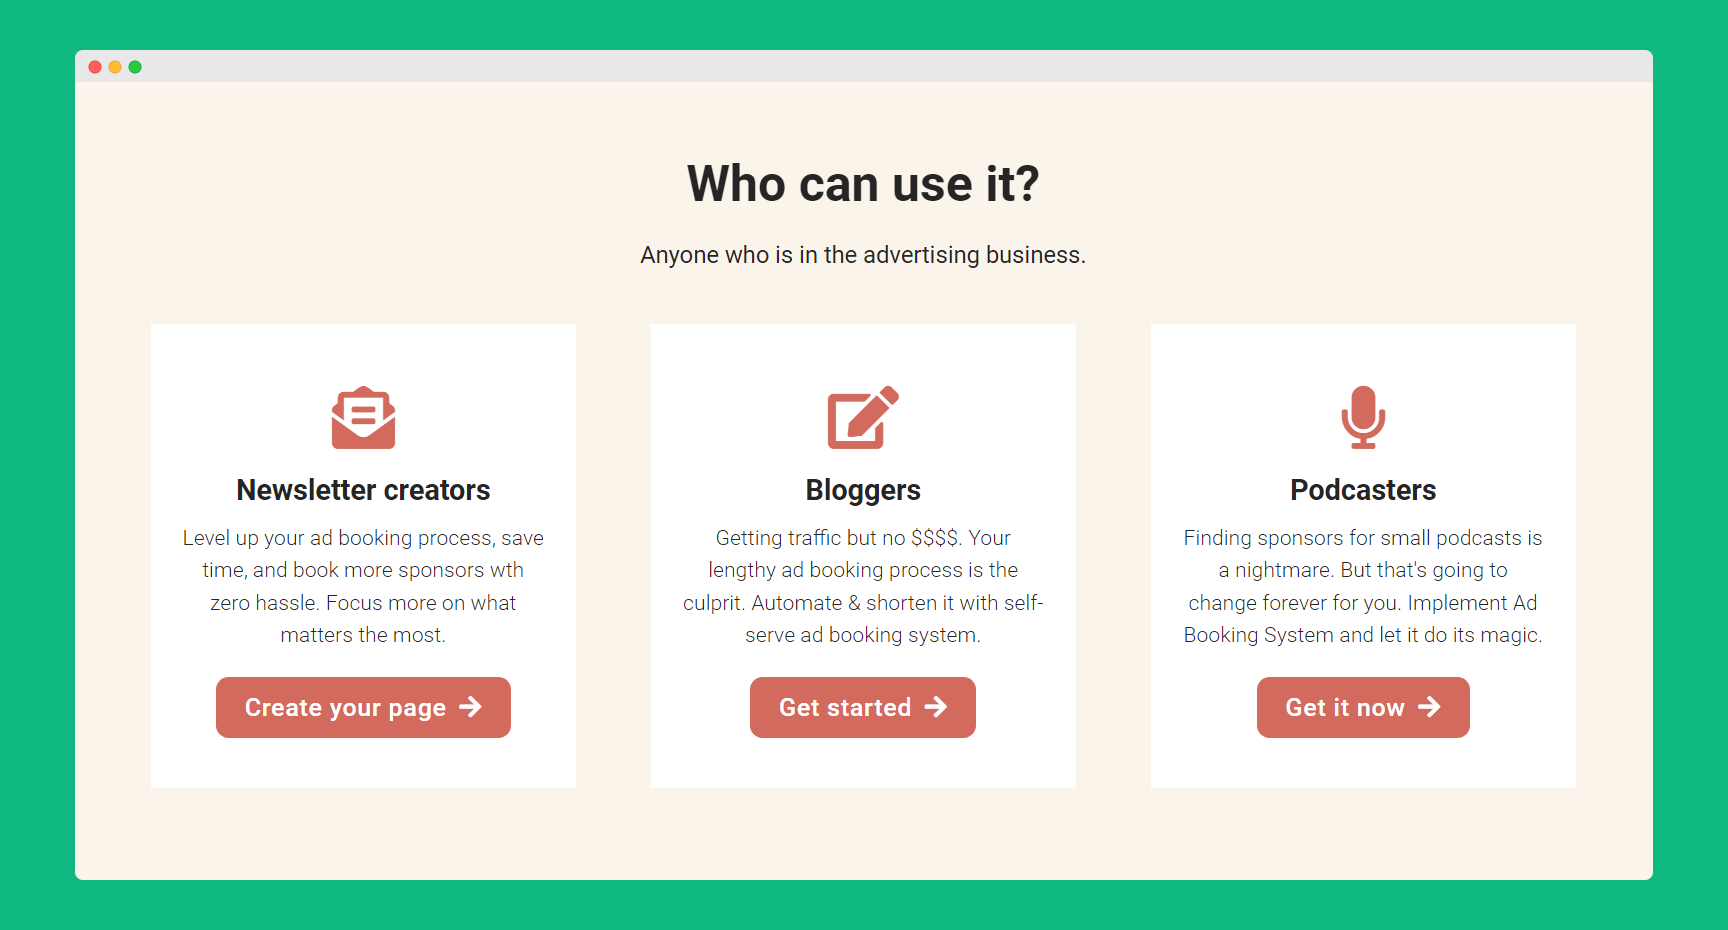
Task: Click the yellow traffic light dot
Action: pos(115,66)
